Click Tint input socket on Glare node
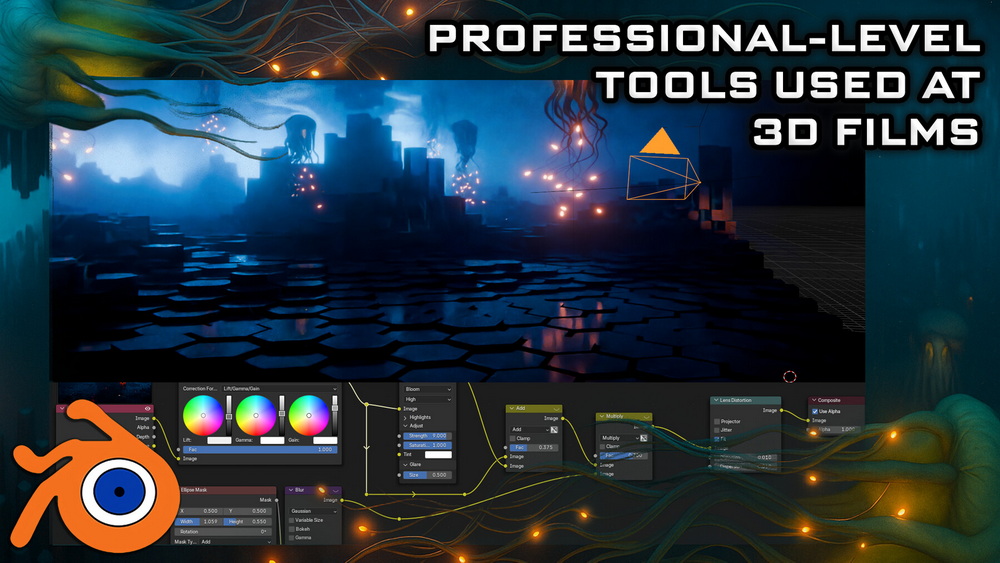This screenshot has height=563, width=1000. click(399, 455)
